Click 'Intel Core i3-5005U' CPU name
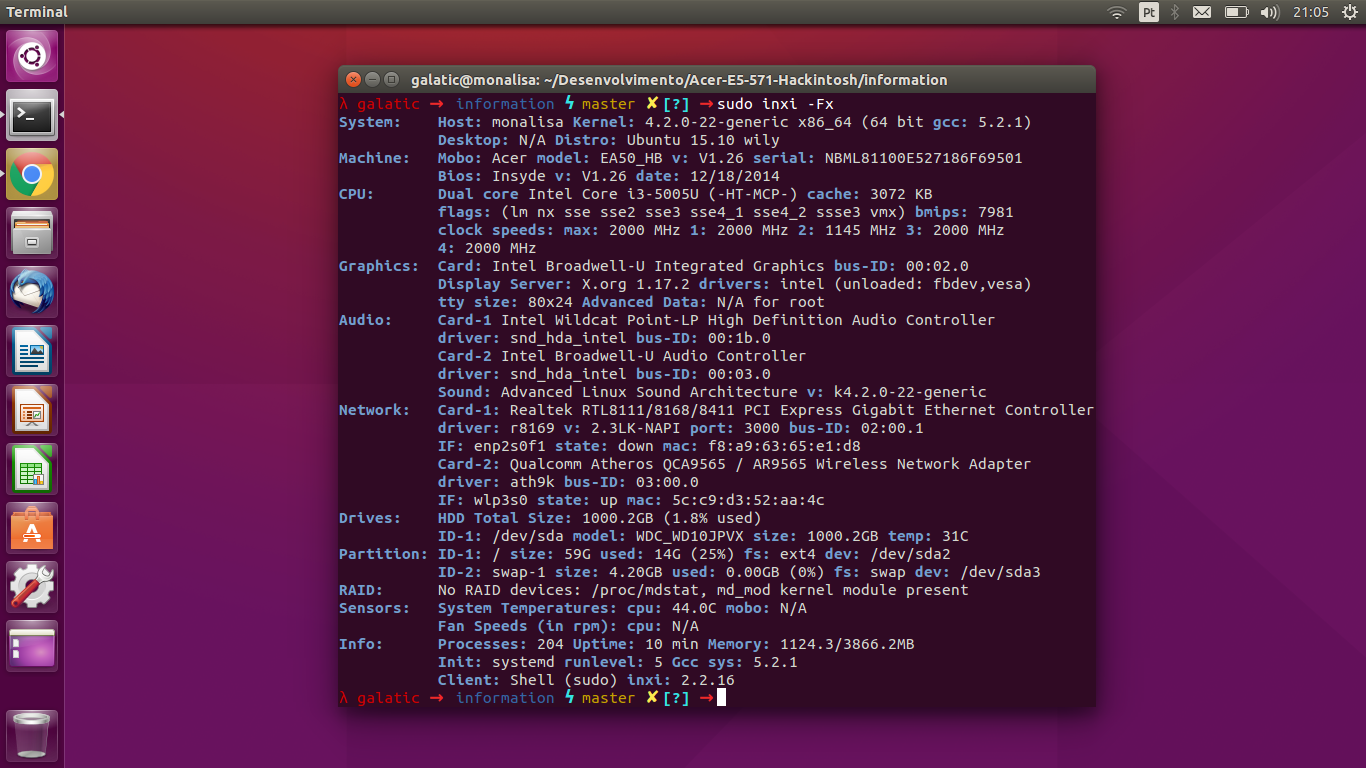This screenshot has height=768, width=1366. coord(613,194)
